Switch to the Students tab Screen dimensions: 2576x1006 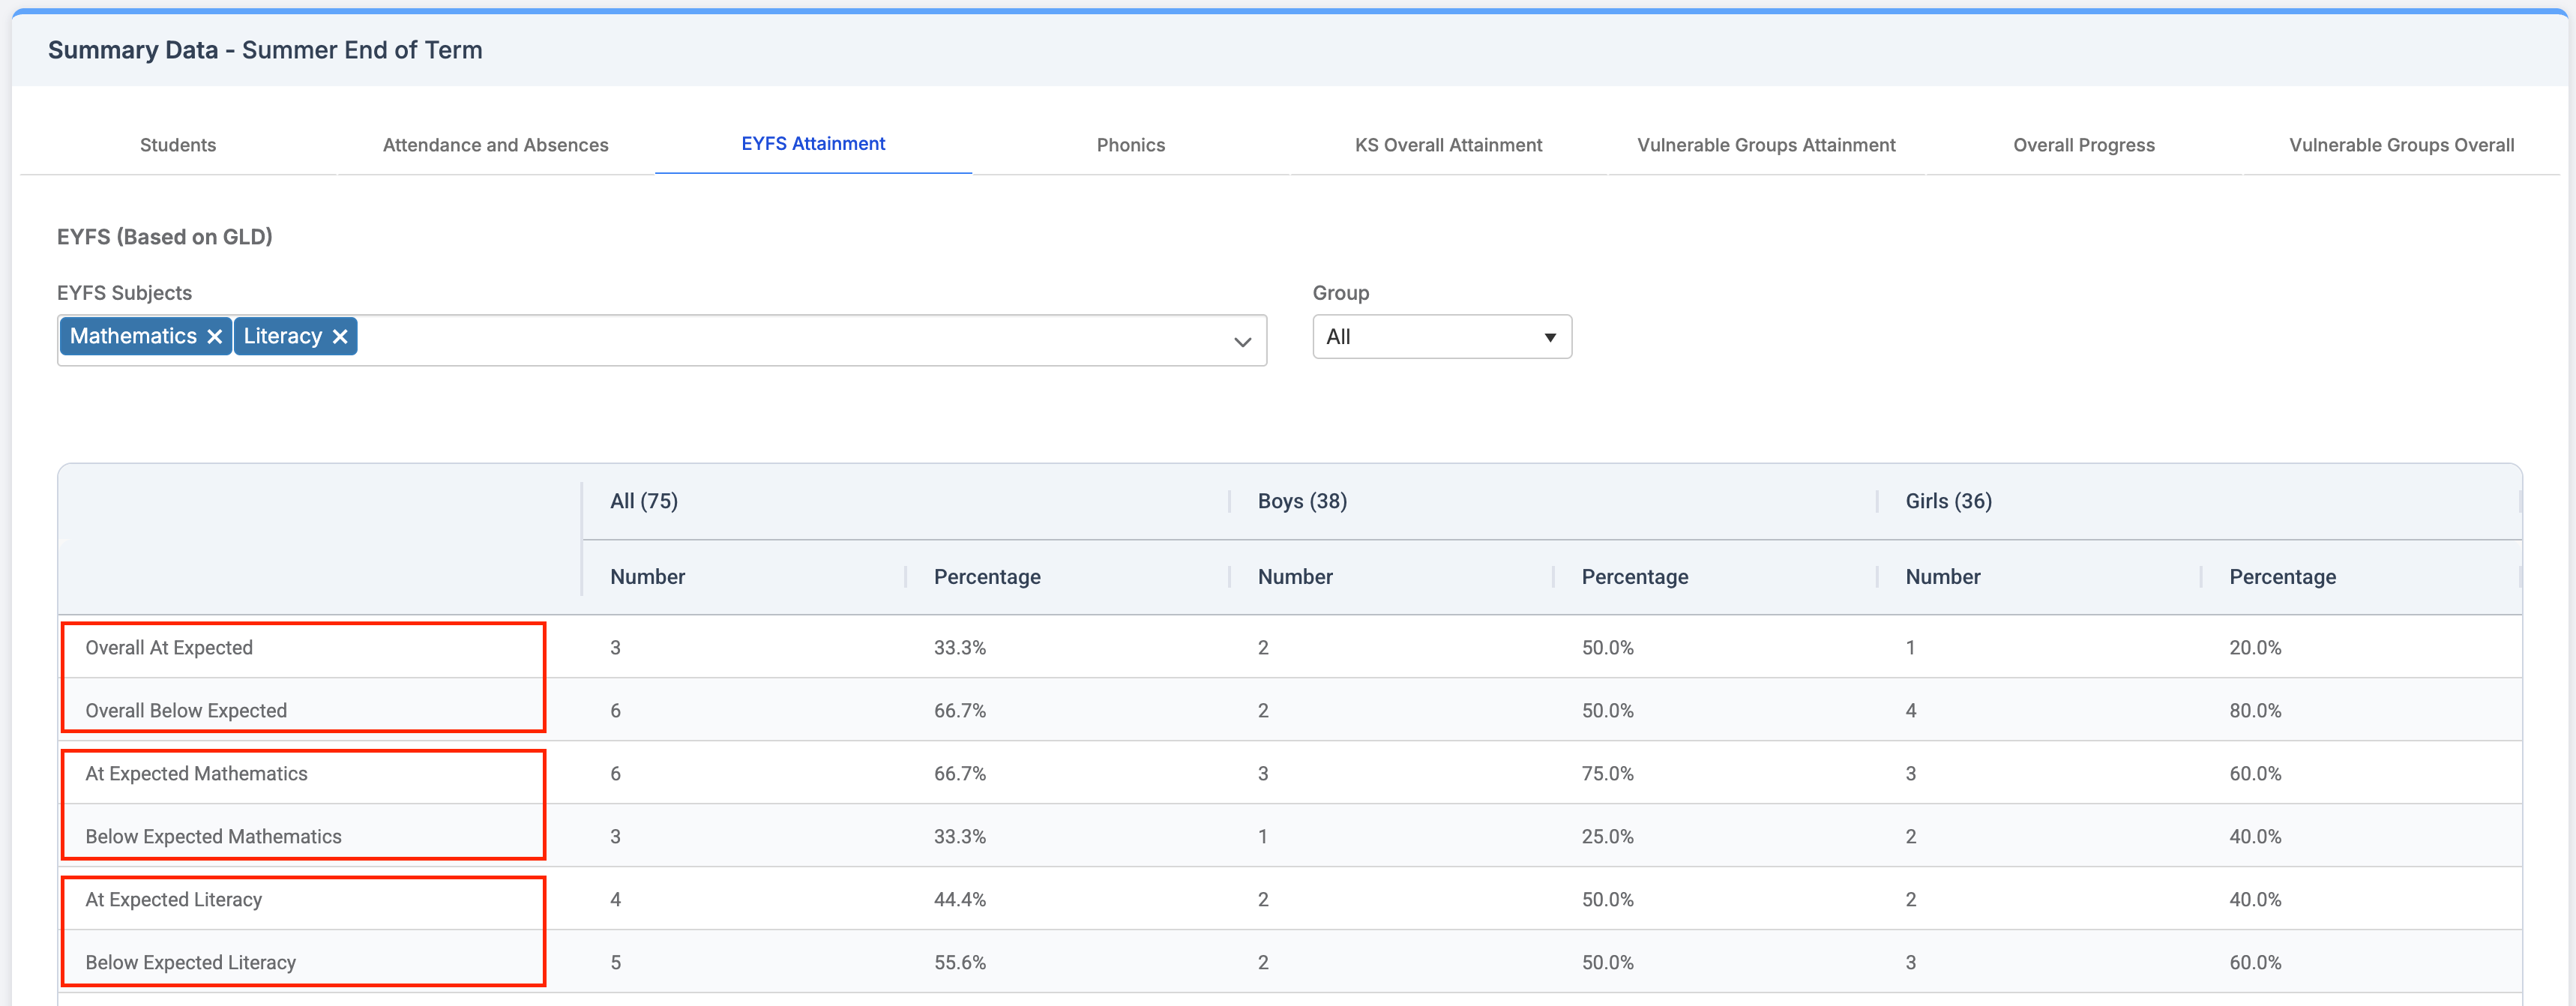click(178, 145)
